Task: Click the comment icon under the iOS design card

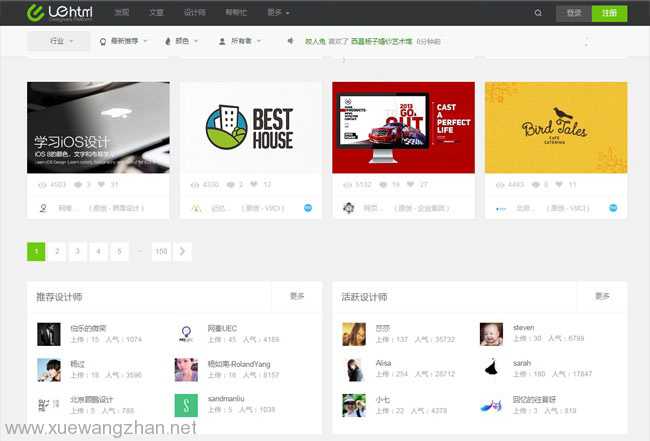Action: point(88,184)
